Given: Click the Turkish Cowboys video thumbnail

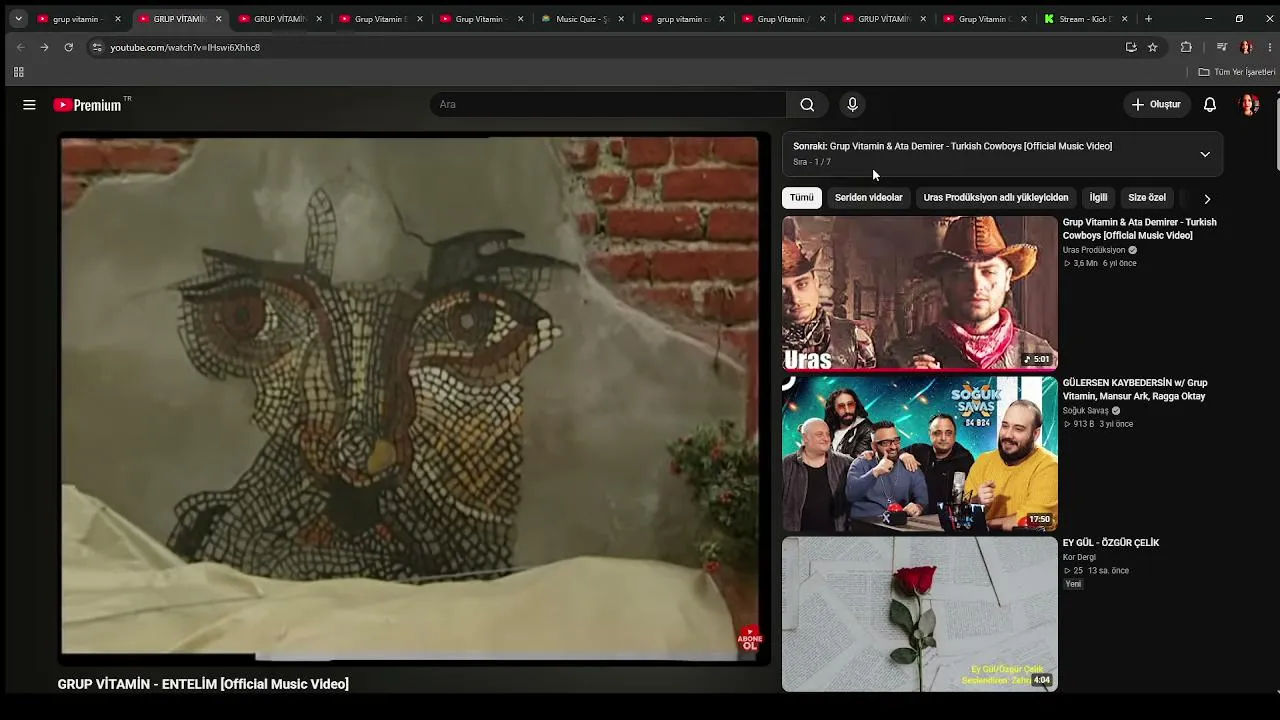Looking at the screenshot, I should pos(919,293).
